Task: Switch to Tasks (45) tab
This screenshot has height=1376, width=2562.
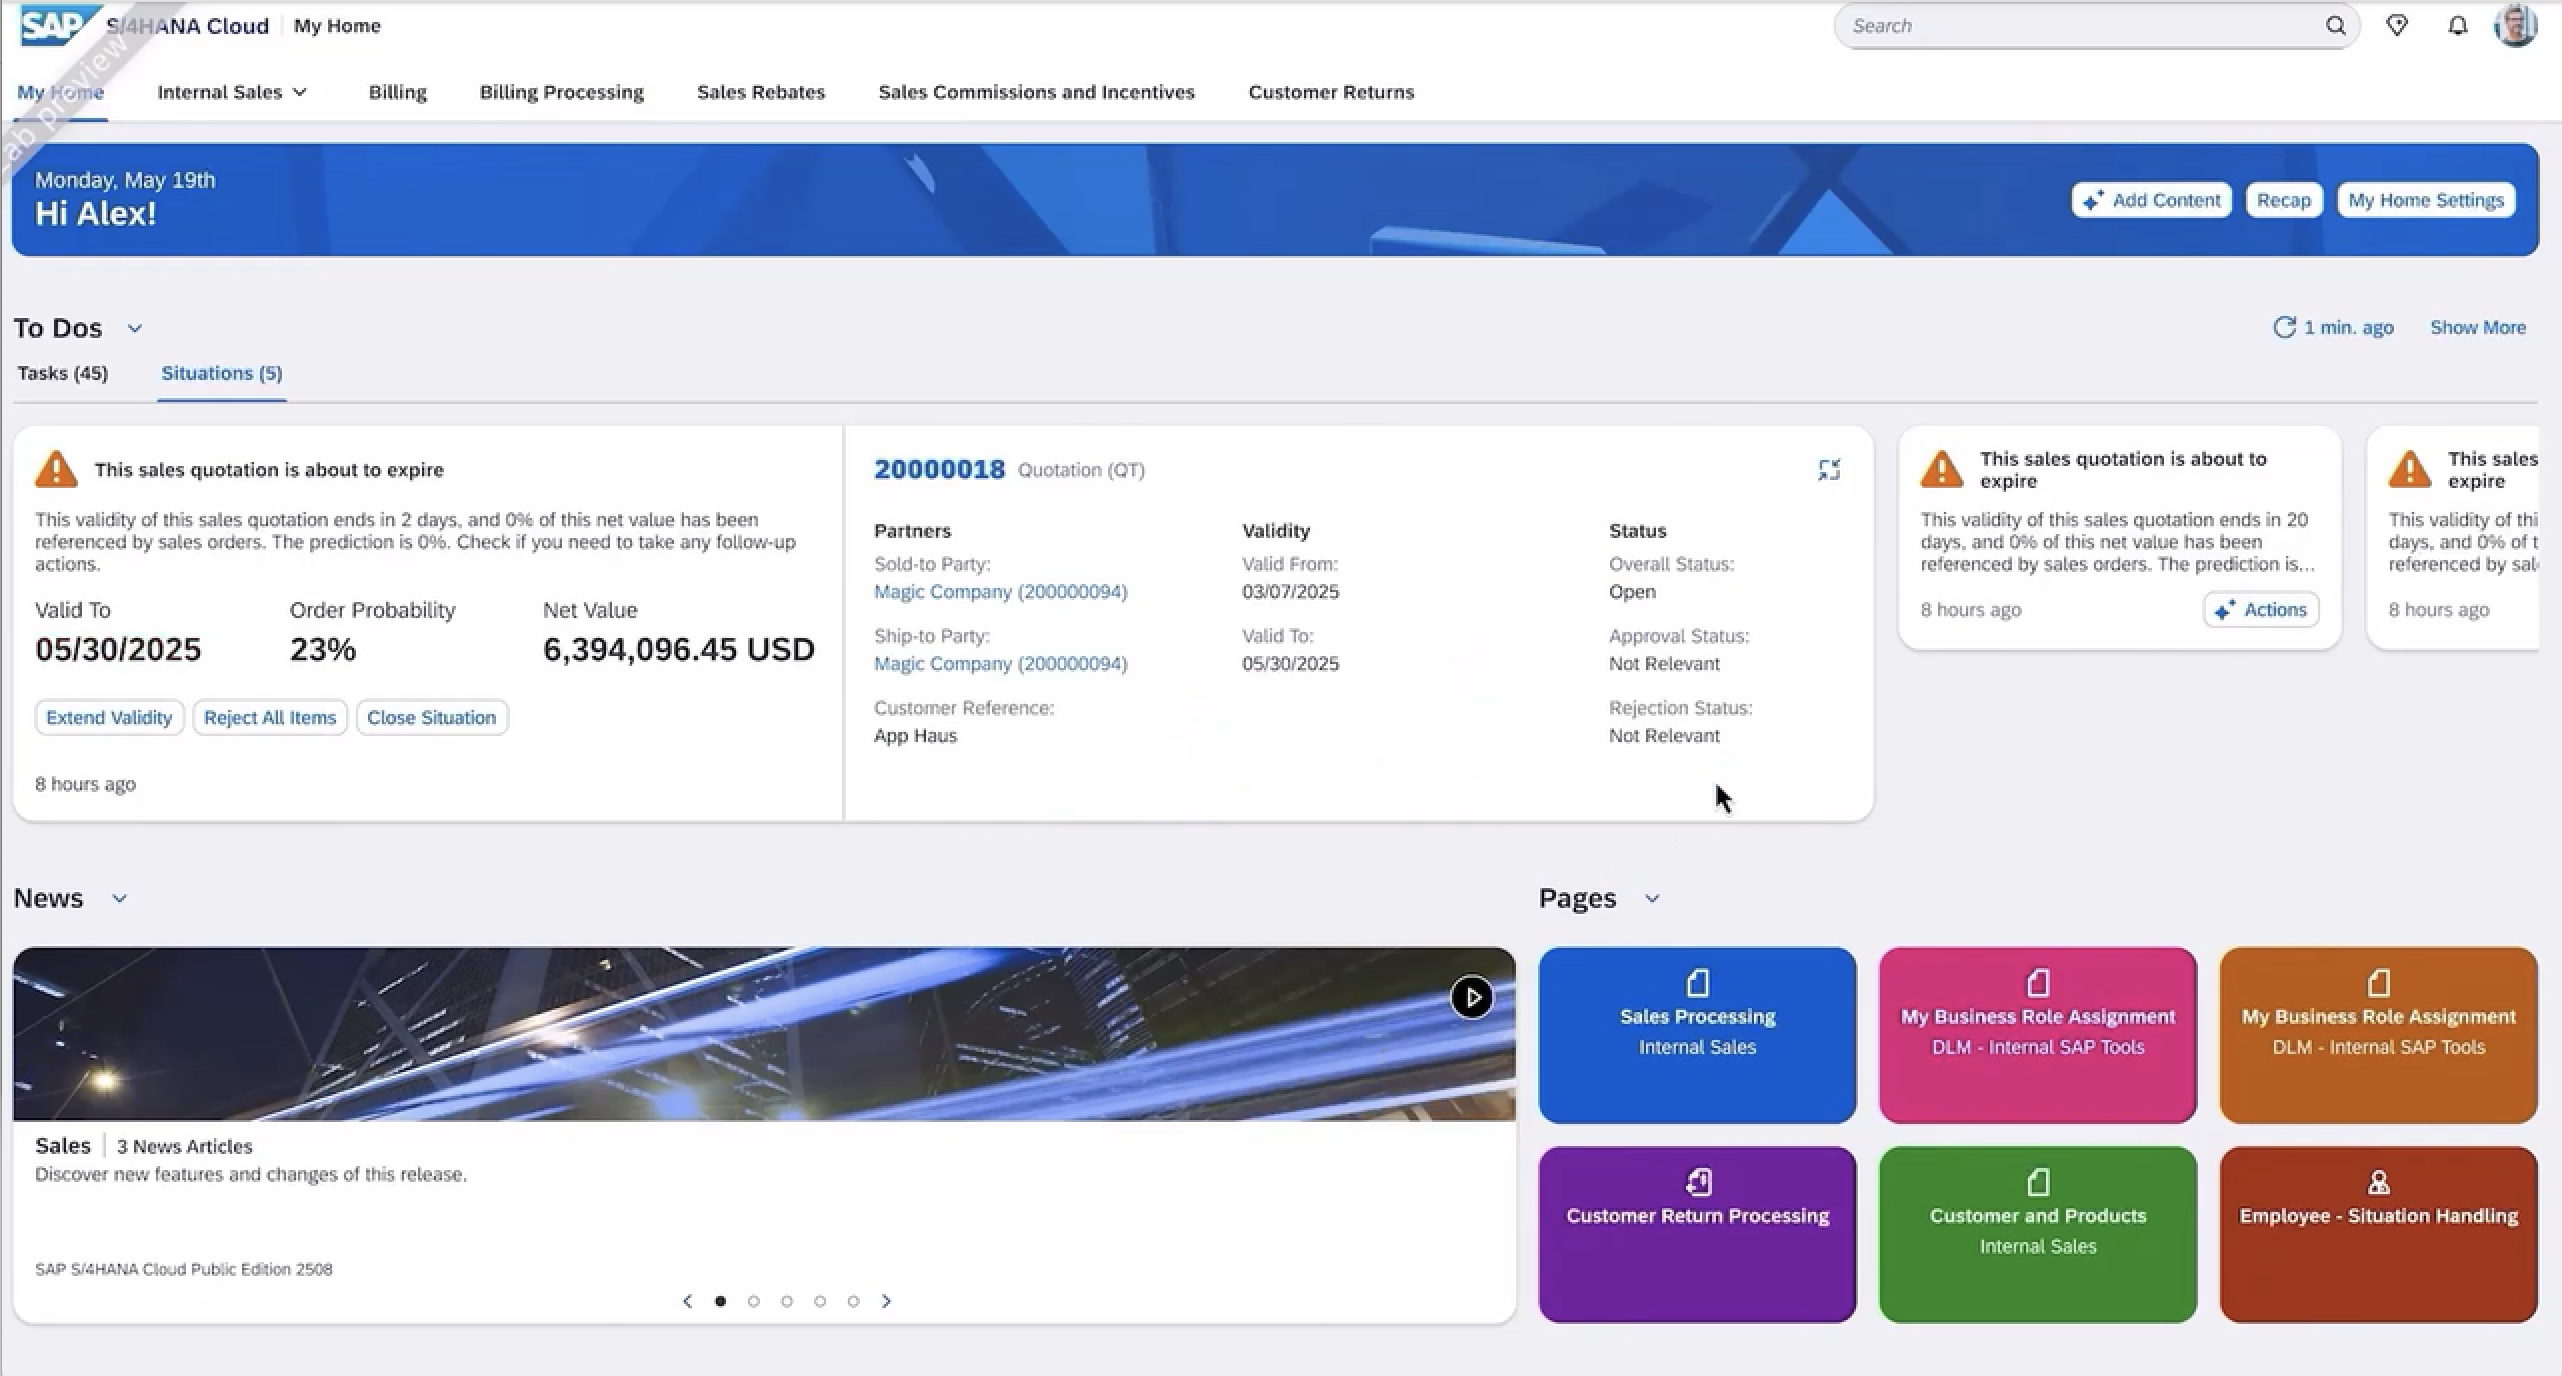Action: tap(63, 373)
